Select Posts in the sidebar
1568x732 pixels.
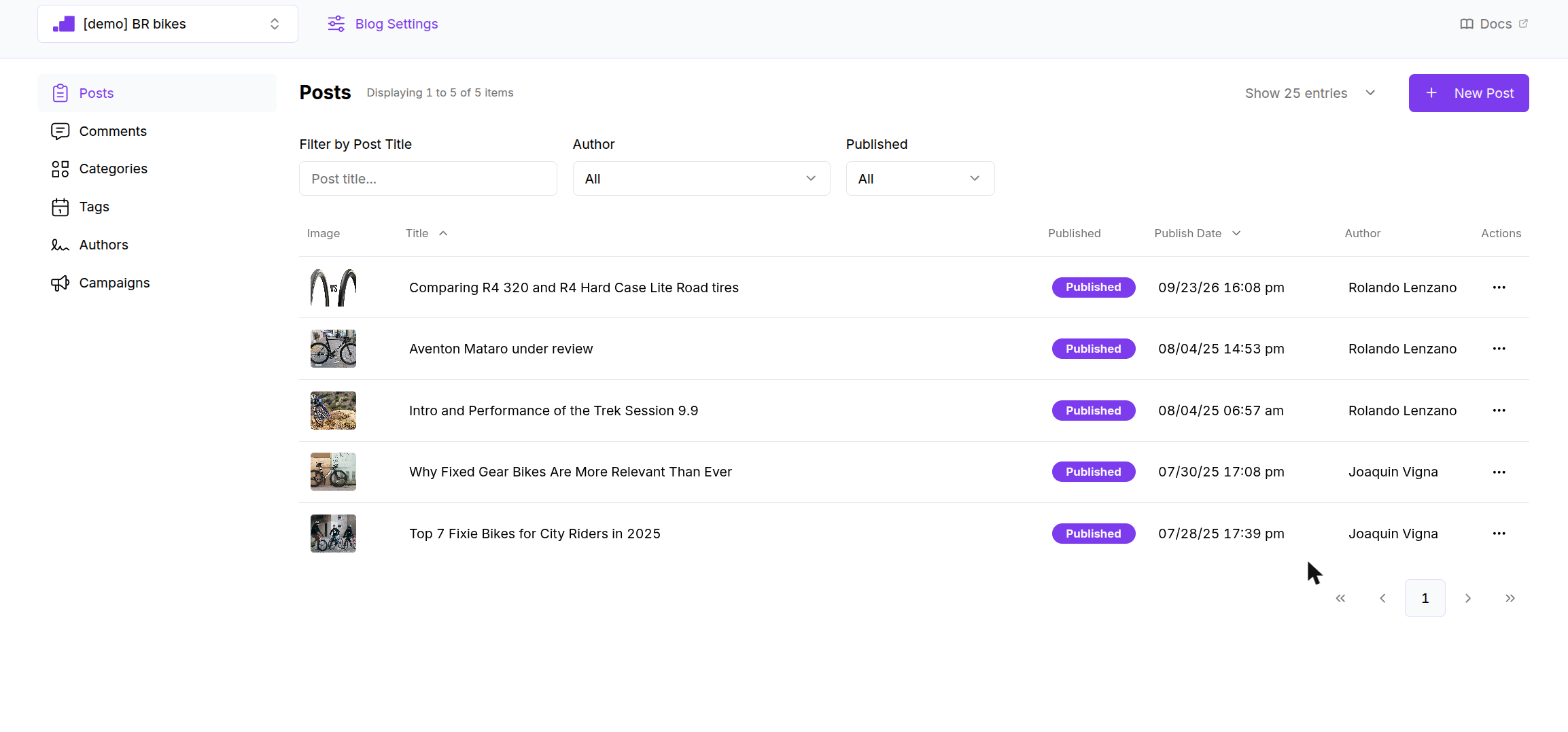[x=157, y=93]
